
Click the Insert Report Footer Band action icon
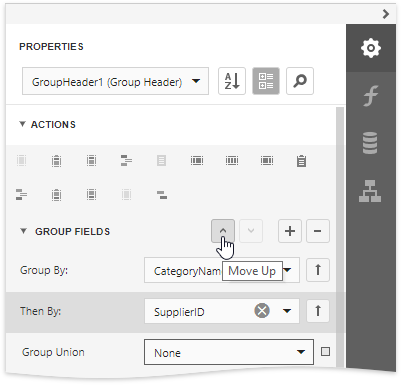point(57,194)
